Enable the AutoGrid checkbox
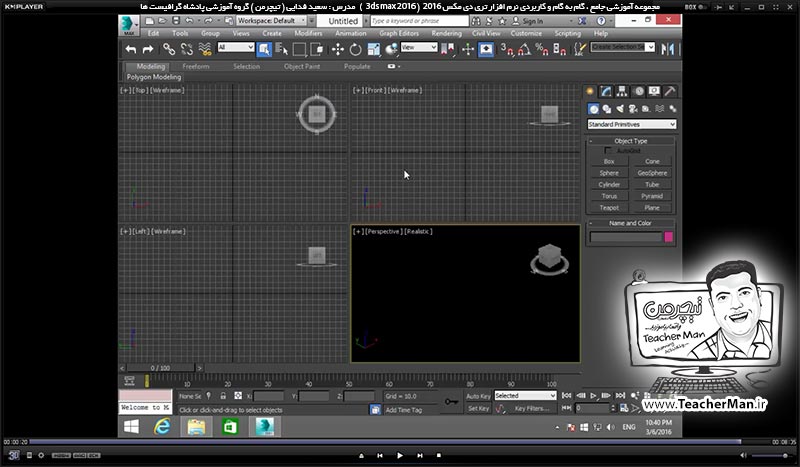The width and height of the screenshot is (800, 467). [x=608, y=151]
